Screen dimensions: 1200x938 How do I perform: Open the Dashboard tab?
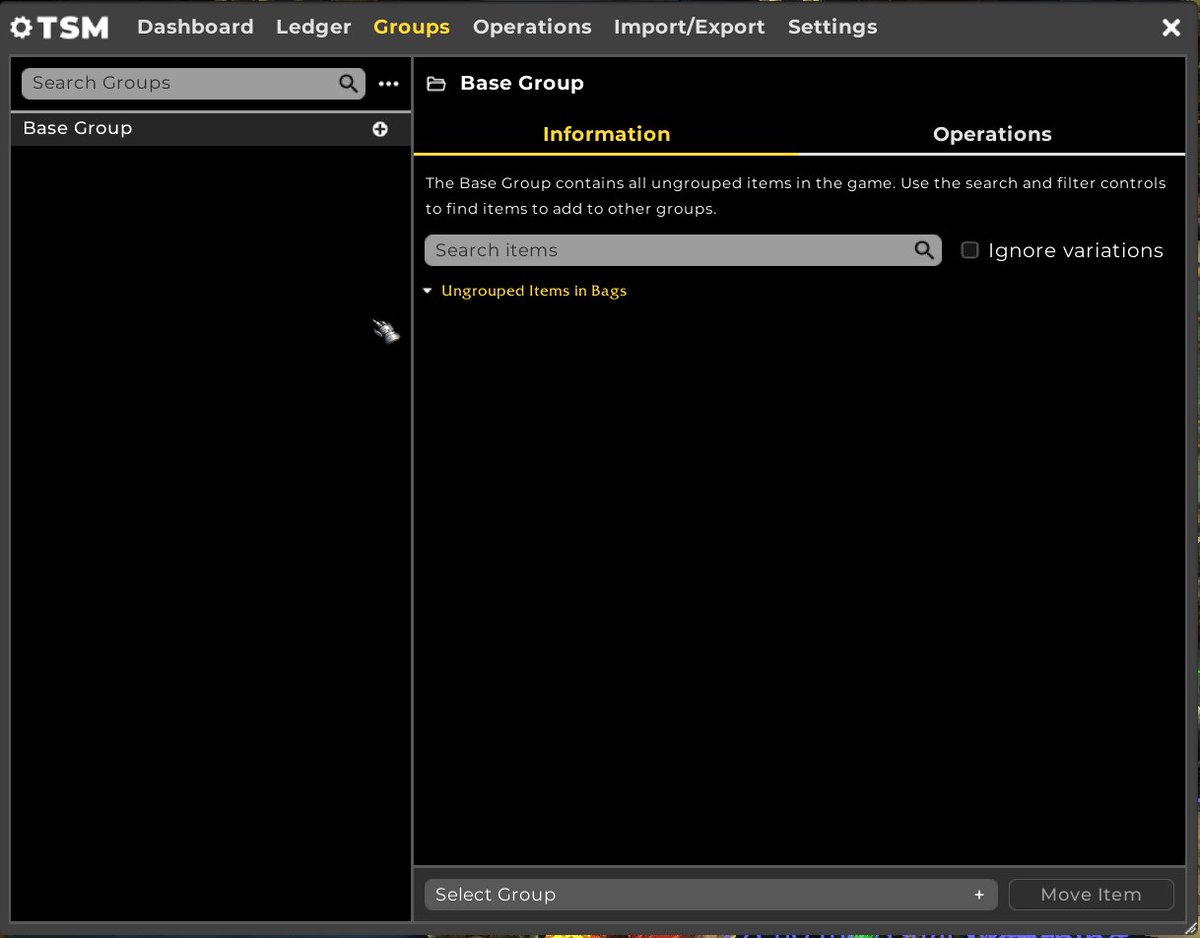coord(195,27)
